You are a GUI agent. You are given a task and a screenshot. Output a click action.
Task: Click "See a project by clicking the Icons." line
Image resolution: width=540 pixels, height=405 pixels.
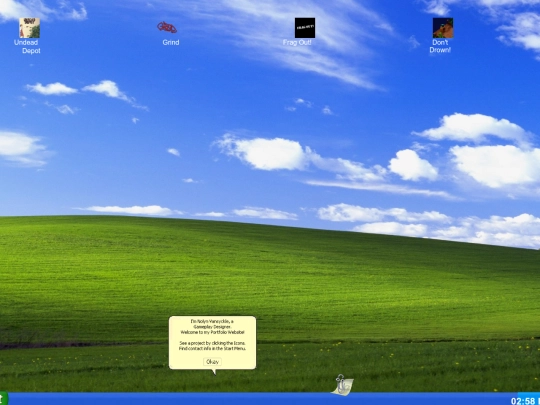212,343
